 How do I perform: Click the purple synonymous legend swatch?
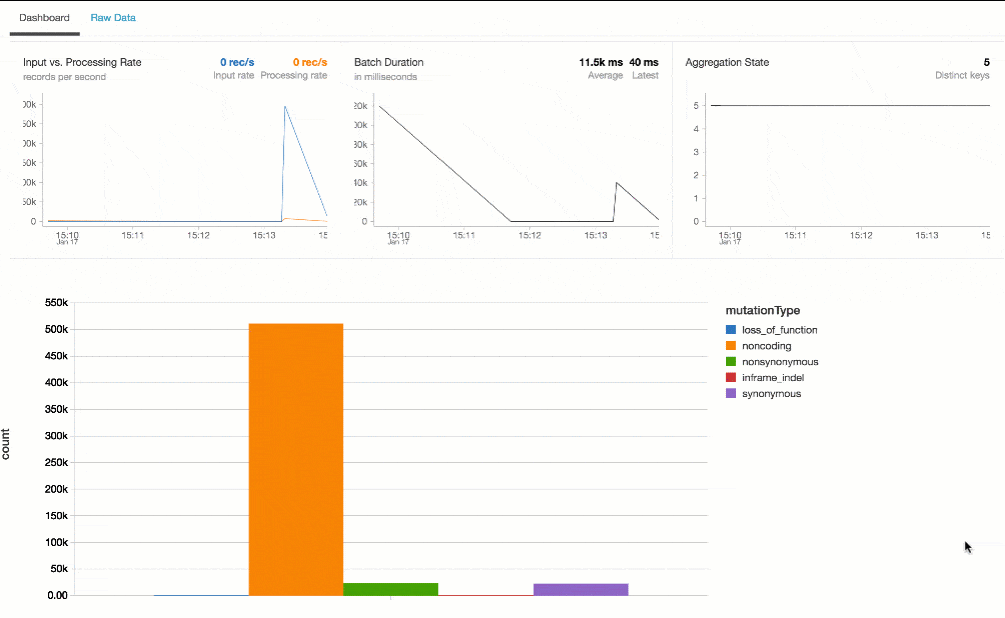coord(731,394)
